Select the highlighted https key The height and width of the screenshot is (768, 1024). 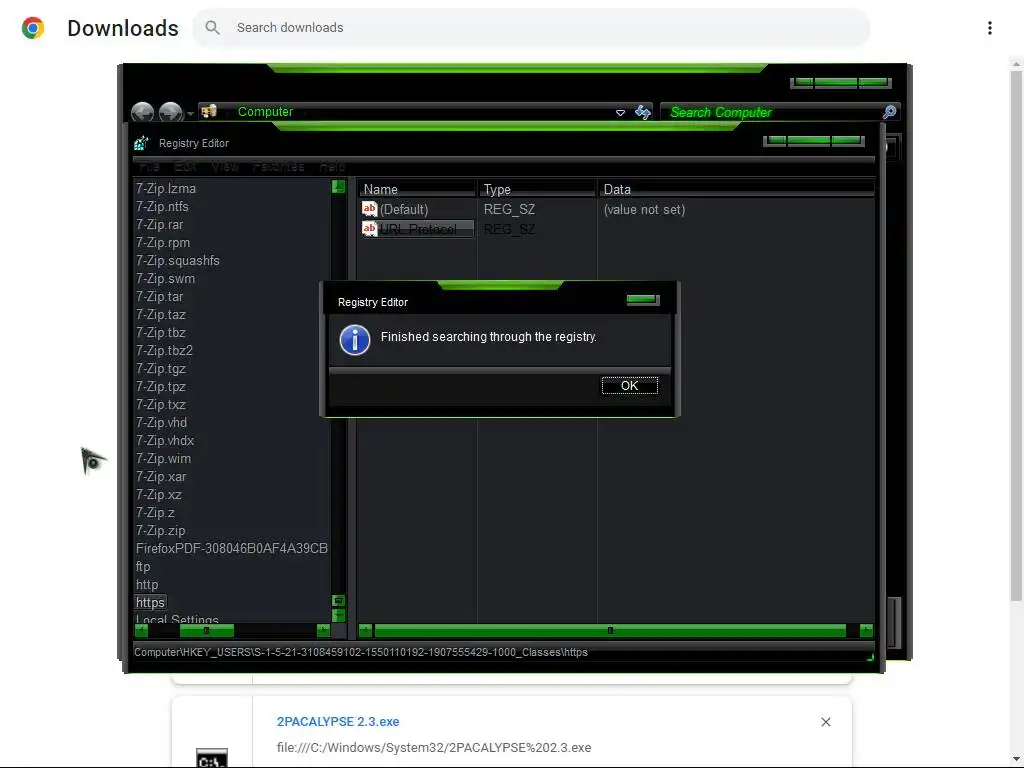point(150,603)
